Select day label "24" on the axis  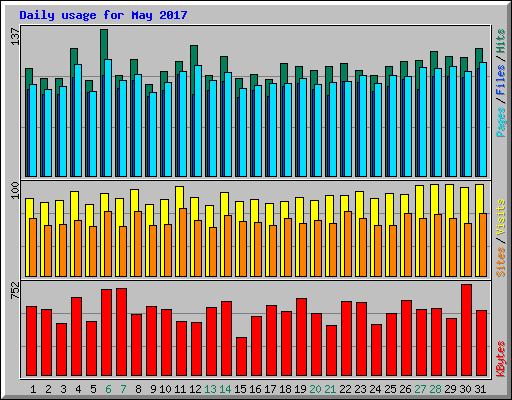click(375, 389)
